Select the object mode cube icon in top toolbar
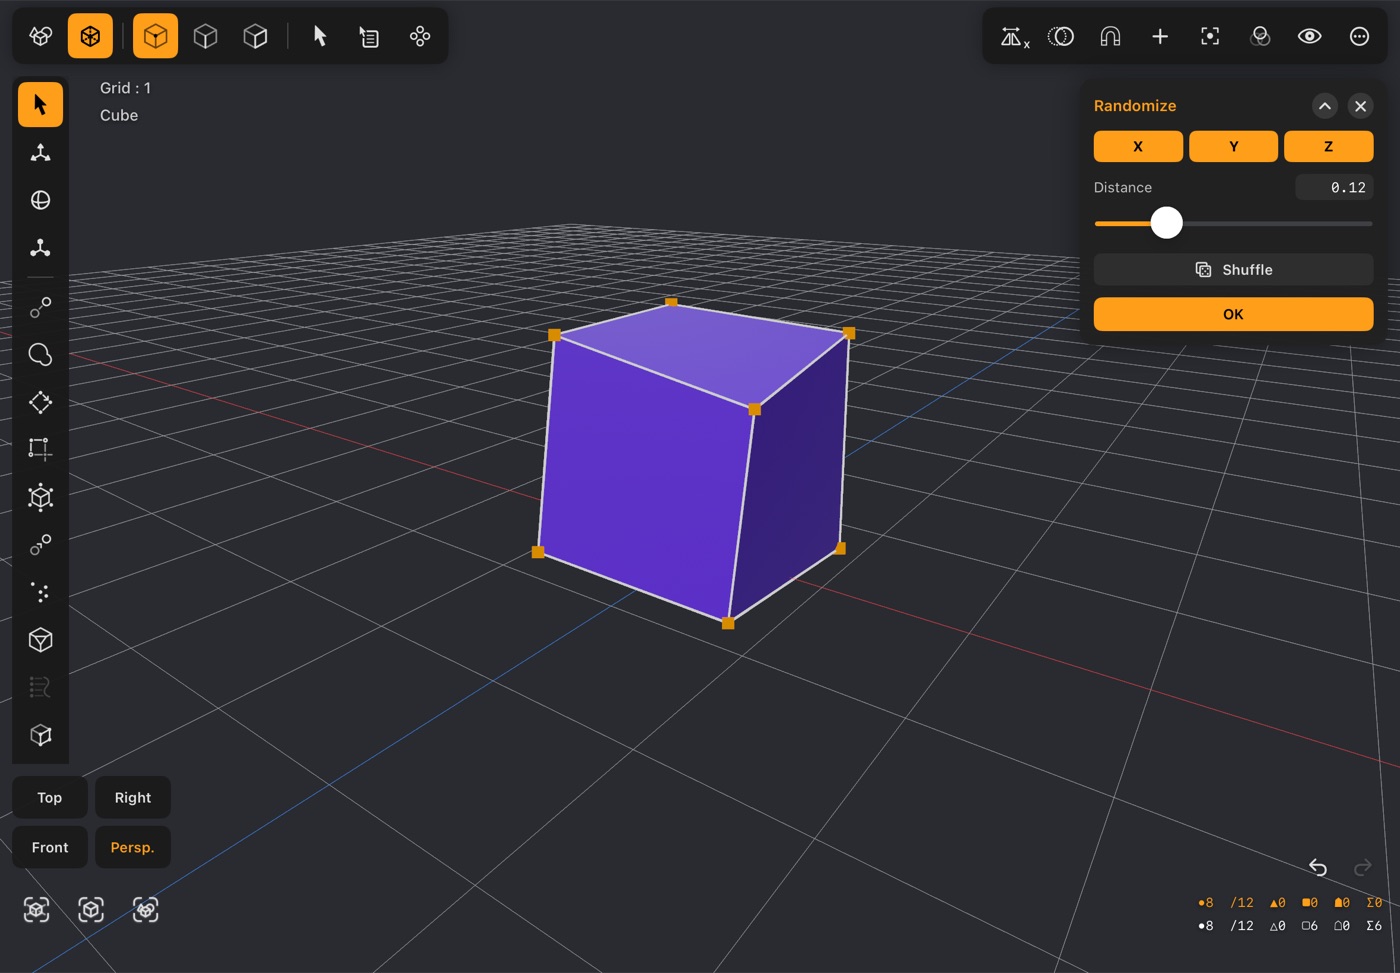The image size is (1400, 973). (41, 36)
